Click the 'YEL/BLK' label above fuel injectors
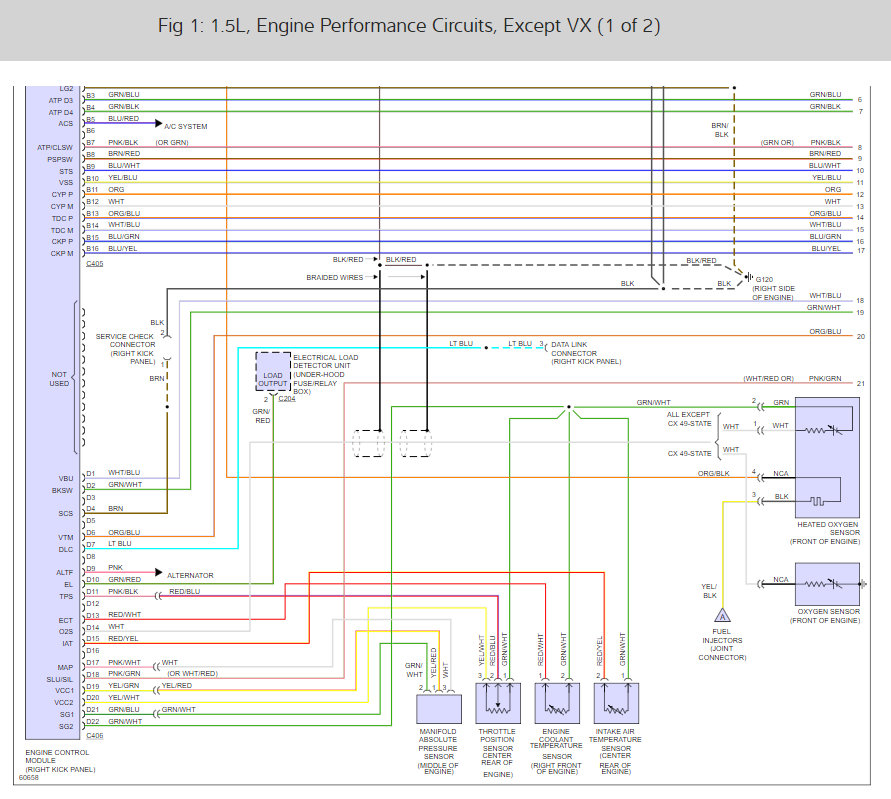The width and height of the screenshot is (891, 799). pyautogui.click(x=709, y=592)
